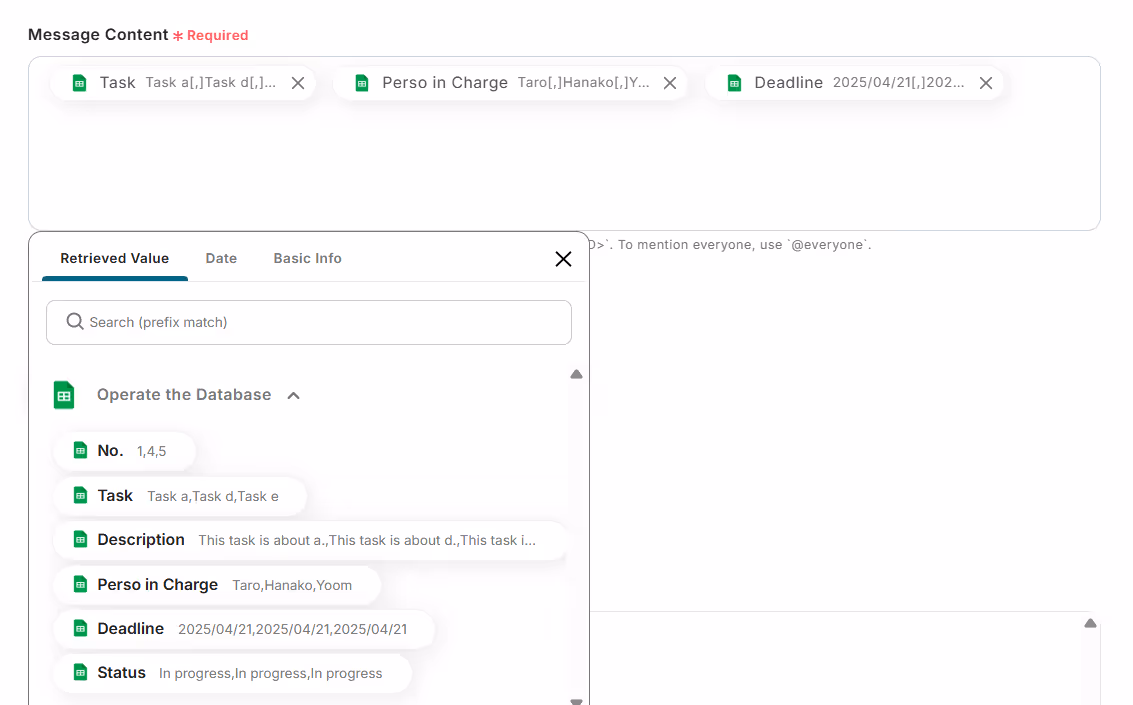Close the retrieved value picker panel
The image size is (1133, 705).
[x=564, y=259]
